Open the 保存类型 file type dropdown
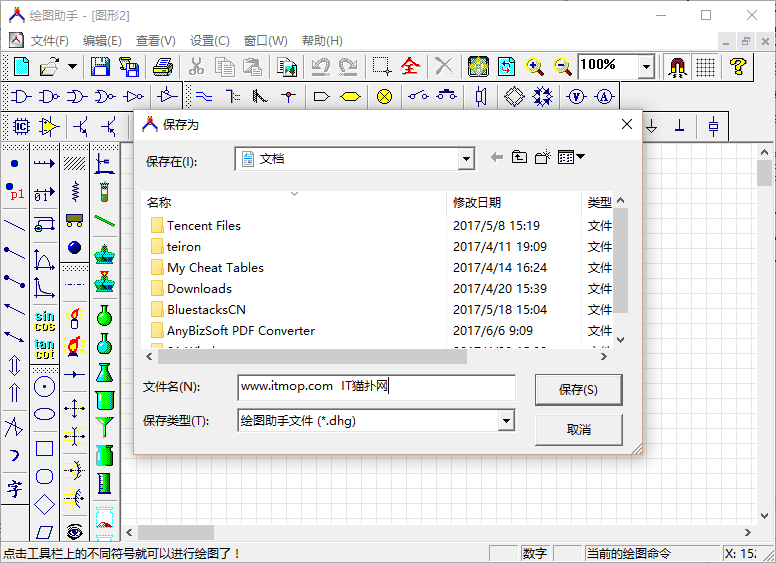The width and height of the screenshot is (776, 563). [x=506, y=421]
